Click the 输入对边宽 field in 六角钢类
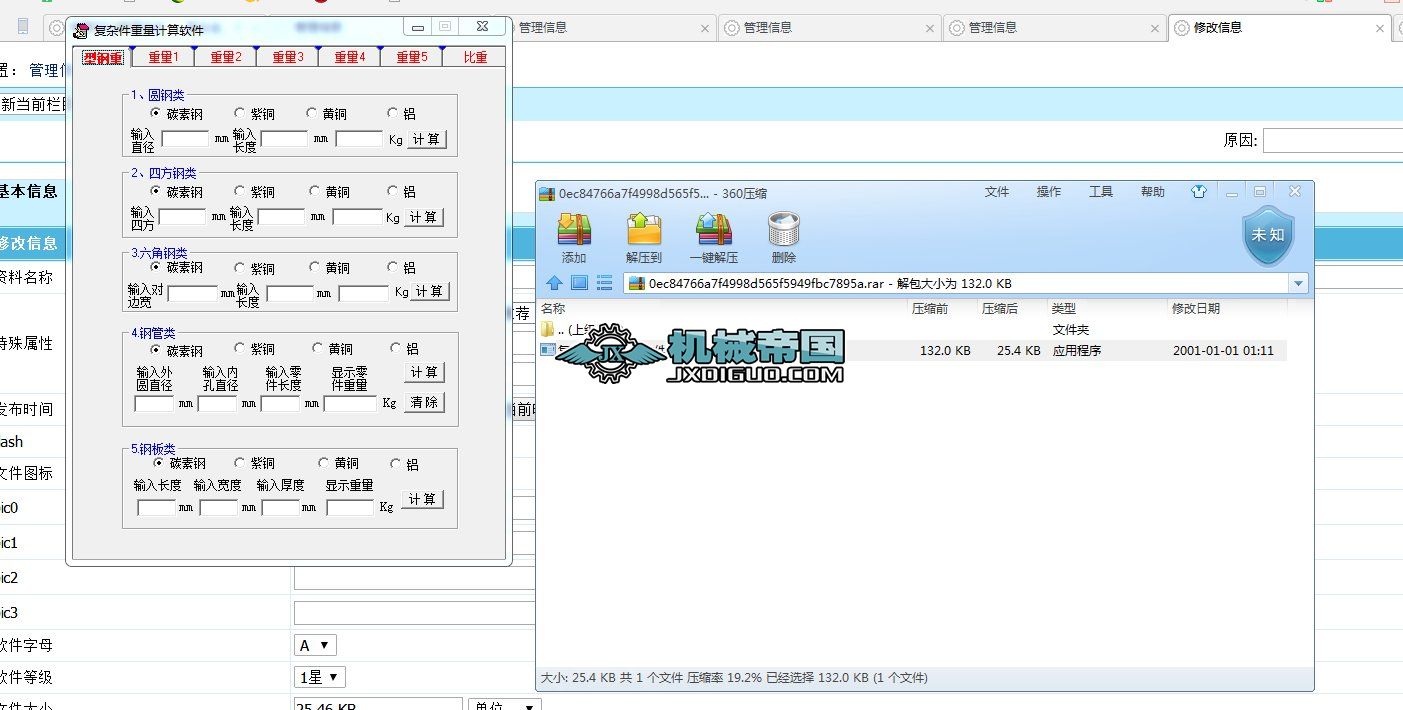 click(x=192, y=293)
